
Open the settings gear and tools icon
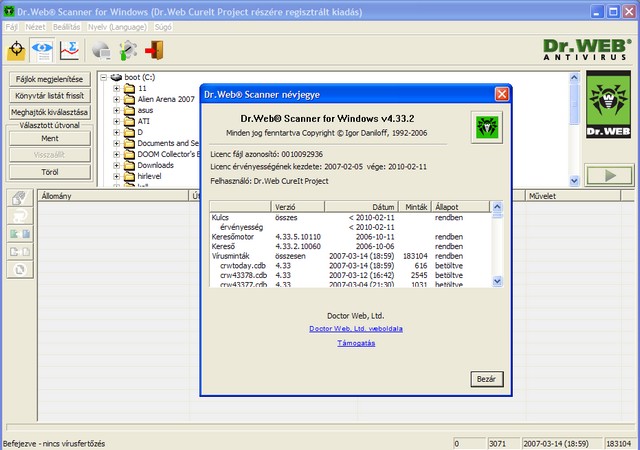pos(128,51)
